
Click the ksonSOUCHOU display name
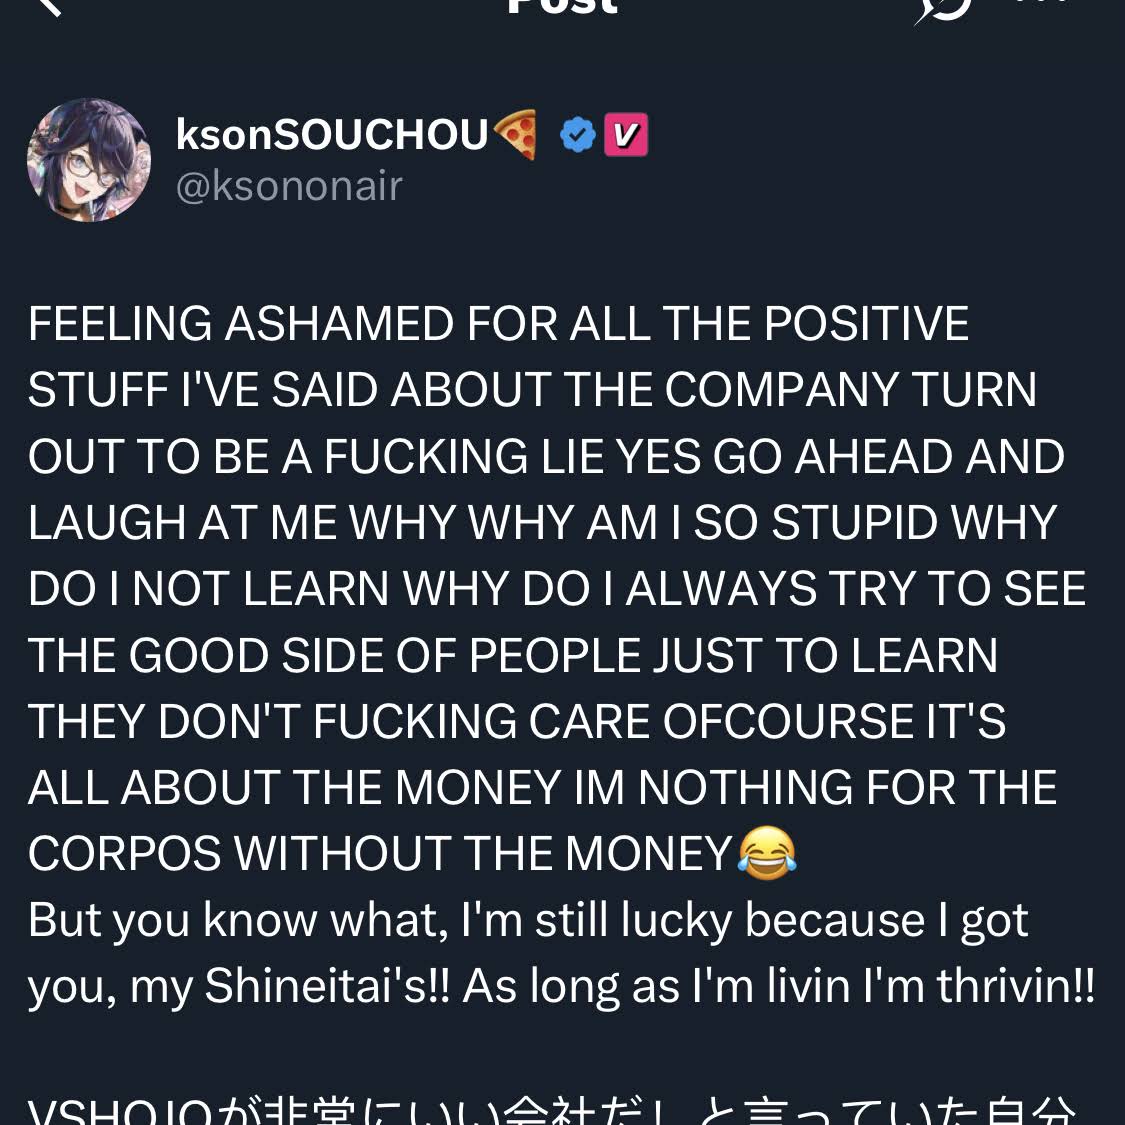tap(332, 135)
